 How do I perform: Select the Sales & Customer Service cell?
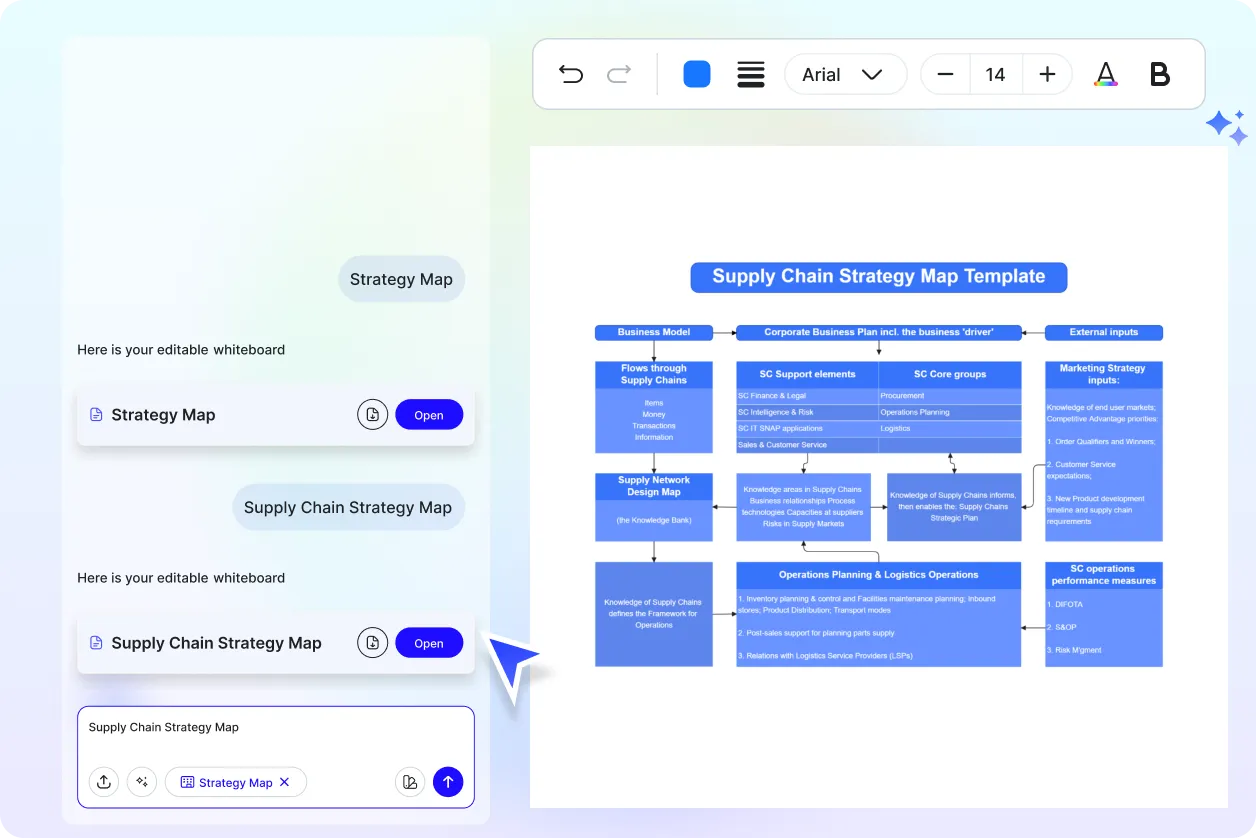pyautogui.click(x=808, y=444)
